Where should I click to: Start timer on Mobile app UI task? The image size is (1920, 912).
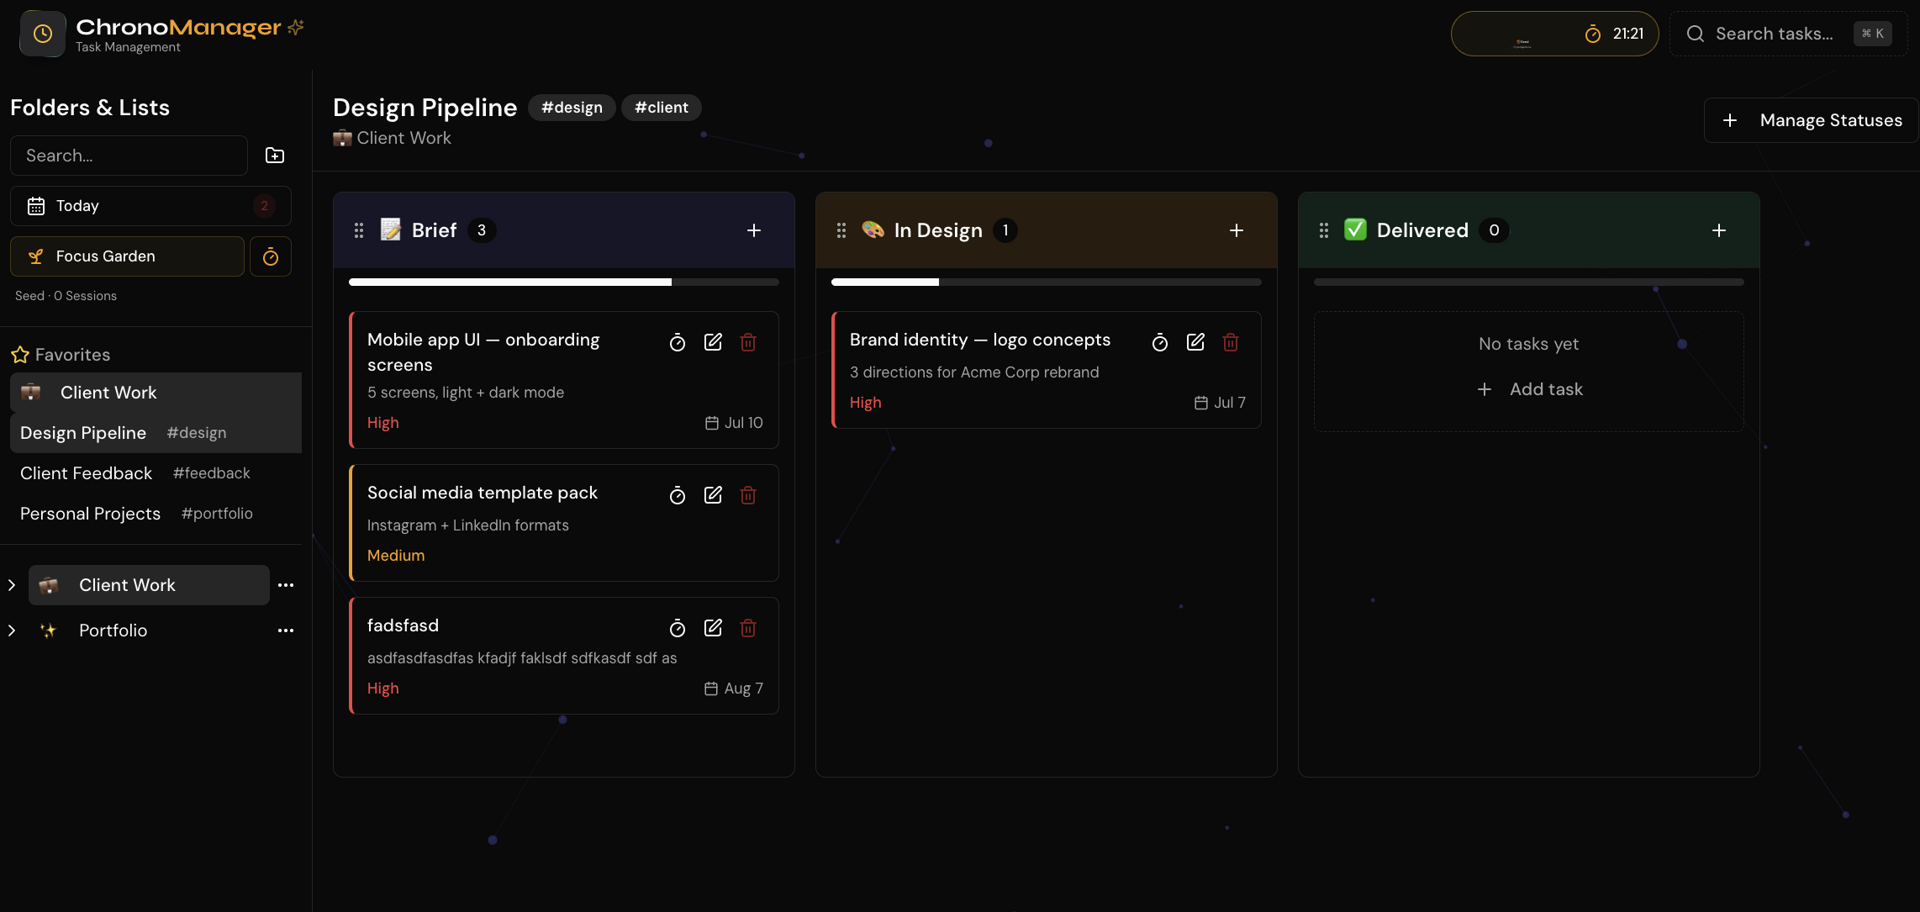click(677, 342)
